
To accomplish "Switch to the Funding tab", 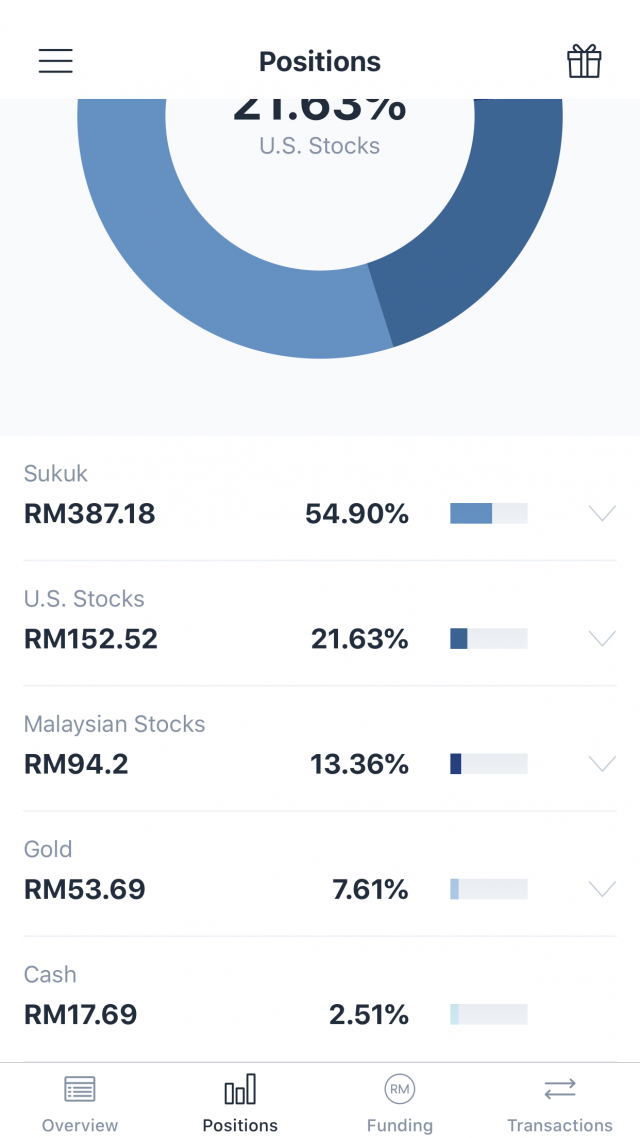I will [x=400, y=1100].
